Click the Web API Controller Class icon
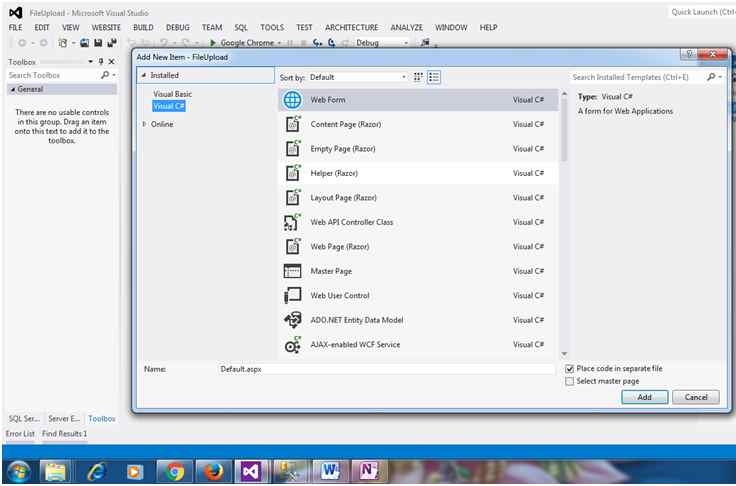The image size is (736, 486). (x=292, y=222)
